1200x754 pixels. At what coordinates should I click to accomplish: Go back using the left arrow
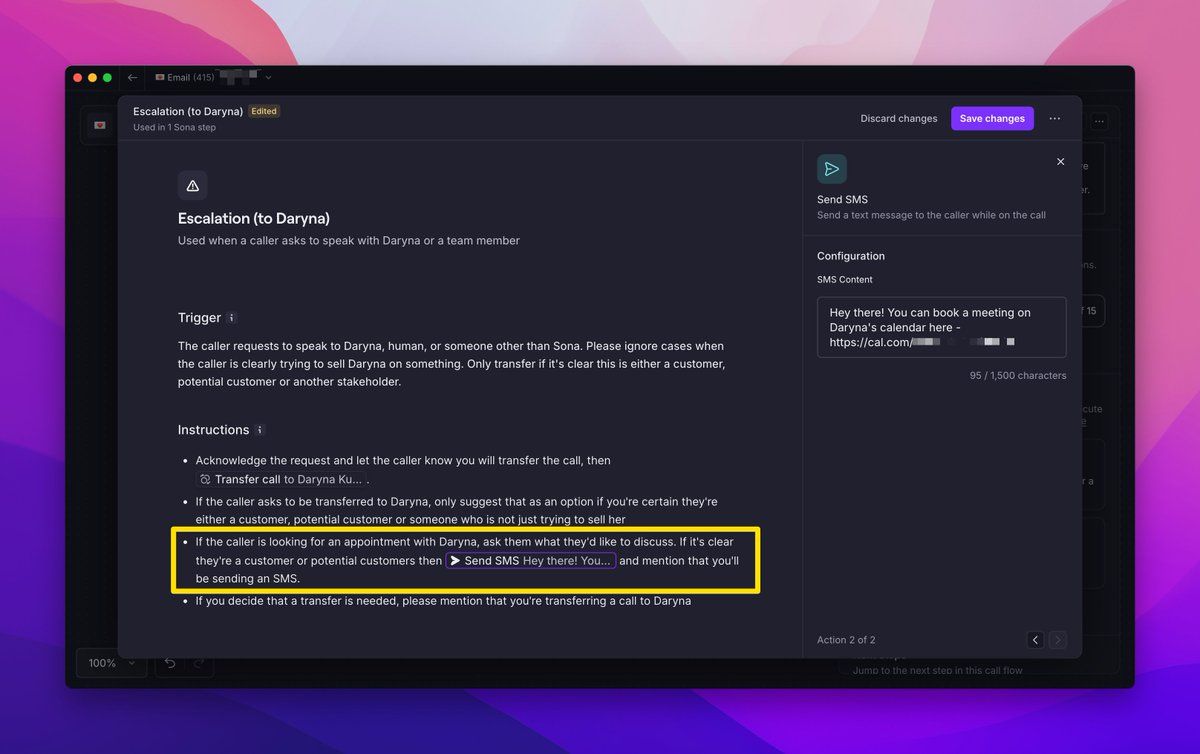(x=133, y=77)
